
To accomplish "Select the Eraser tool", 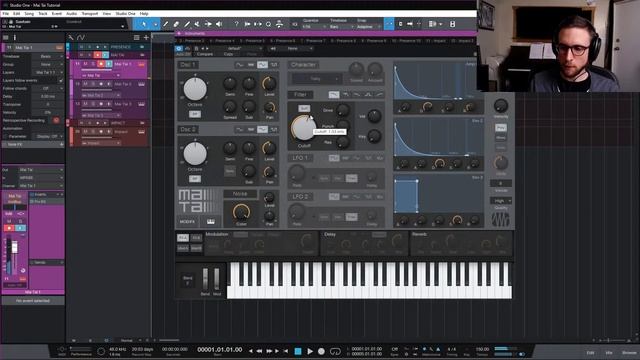I will (x=176, y=24).
